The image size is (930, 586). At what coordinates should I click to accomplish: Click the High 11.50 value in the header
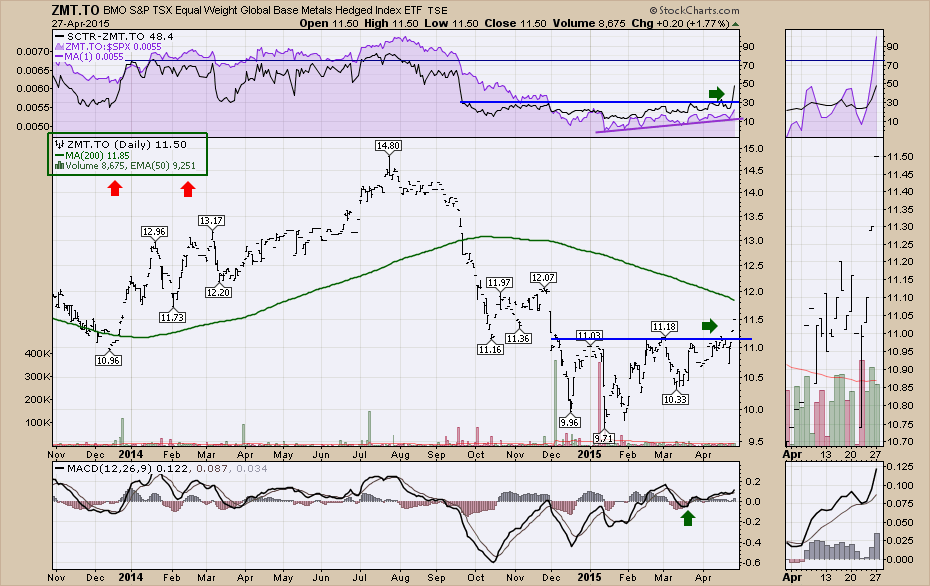391,24
